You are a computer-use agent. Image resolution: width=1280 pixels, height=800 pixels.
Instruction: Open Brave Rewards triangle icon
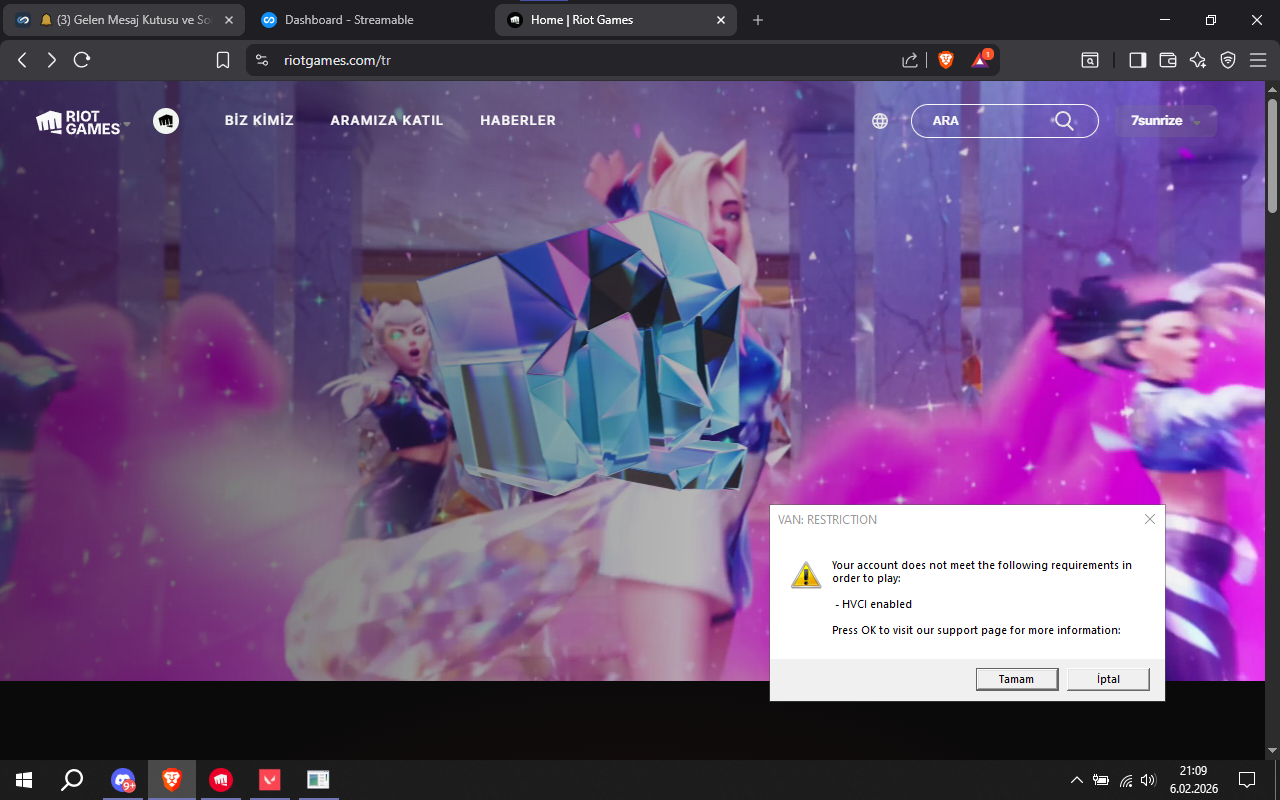click(x=980, y=60)
